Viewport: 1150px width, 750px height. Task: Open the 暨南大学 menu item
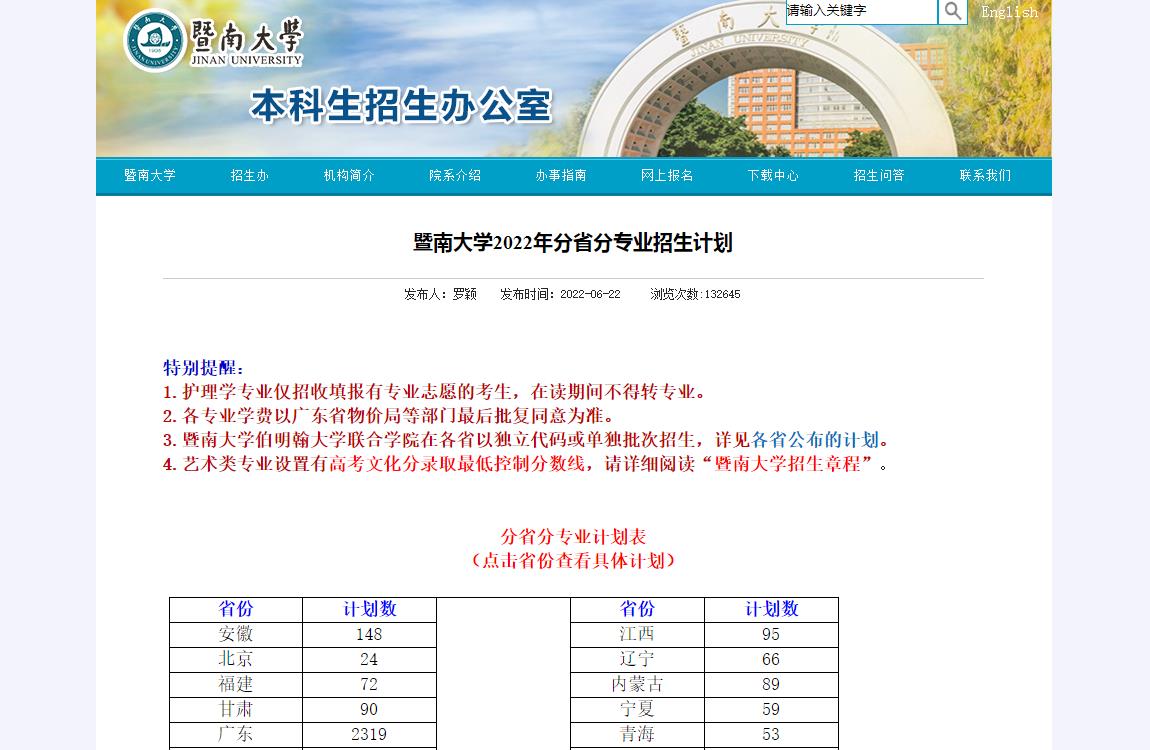(150, 175)
